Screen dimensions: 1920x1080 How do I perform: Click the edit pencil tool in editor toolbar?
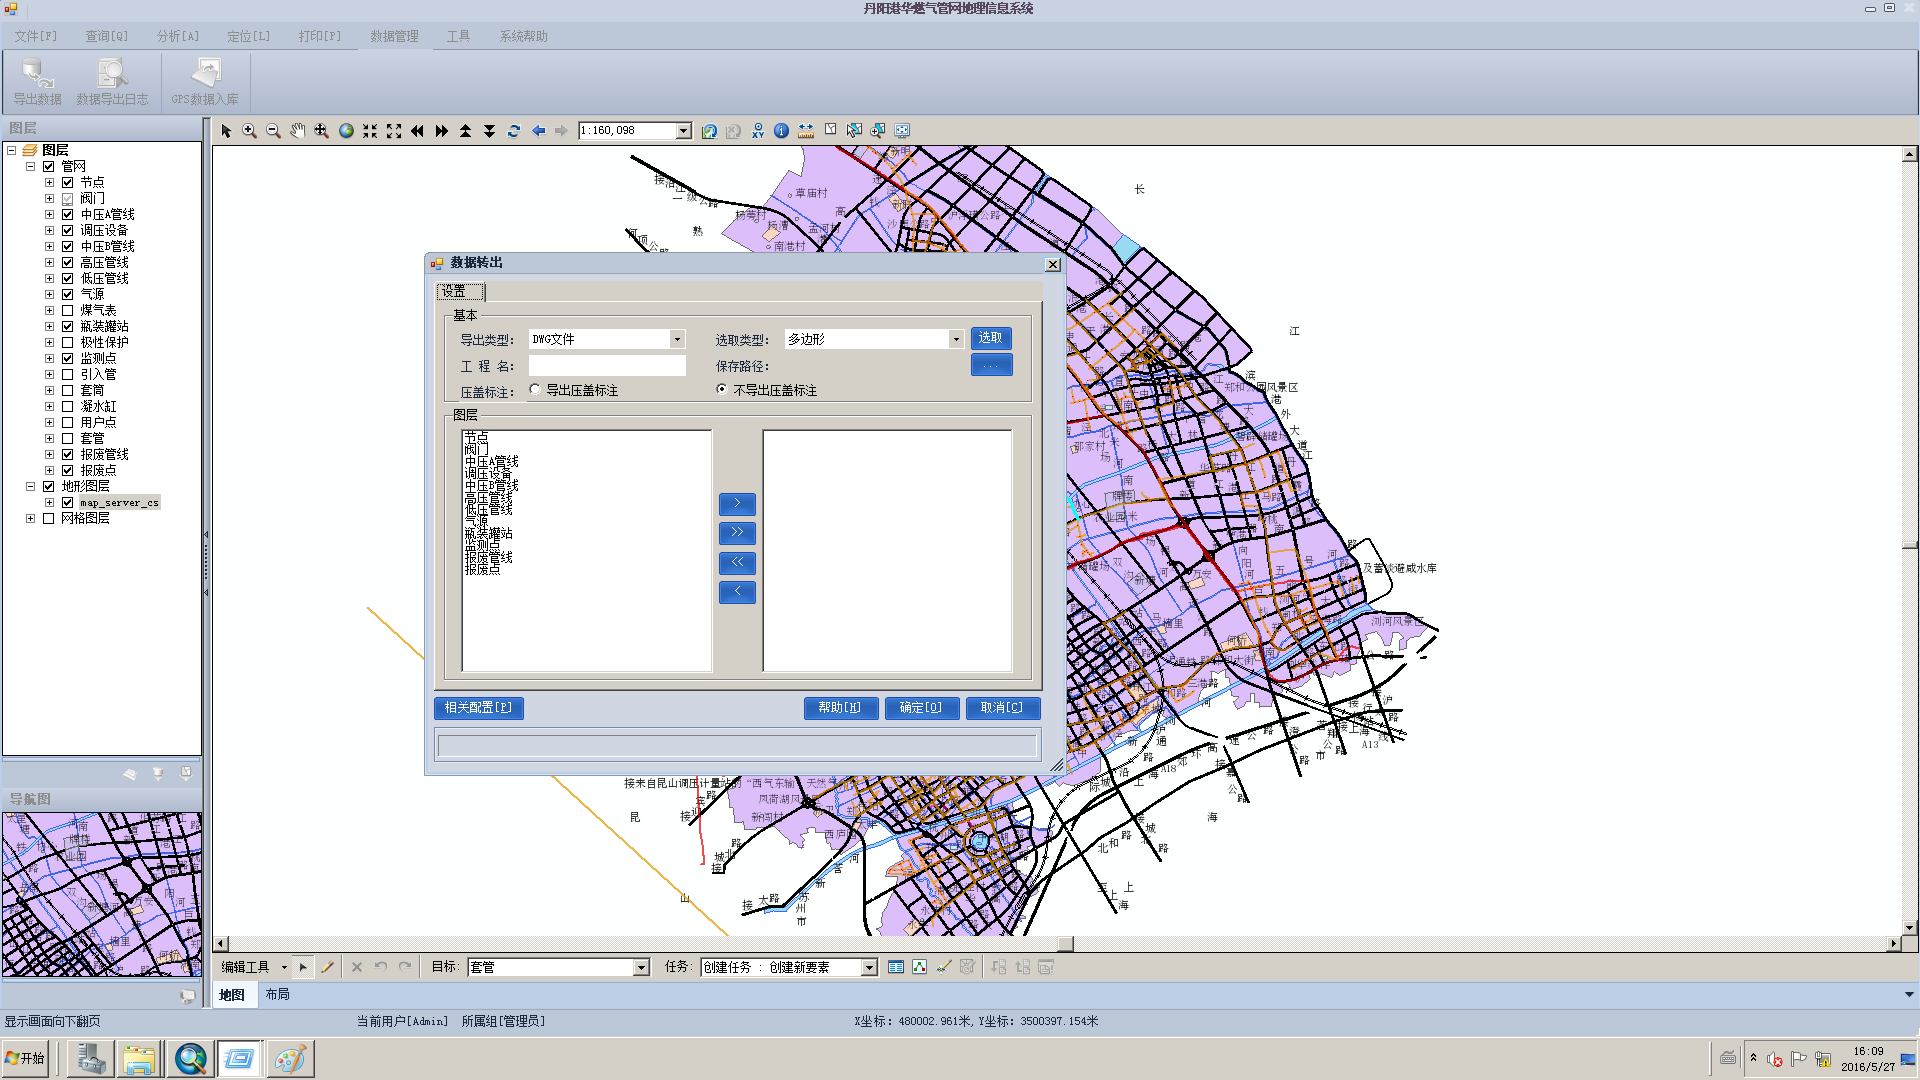click(x=327, y=967)
